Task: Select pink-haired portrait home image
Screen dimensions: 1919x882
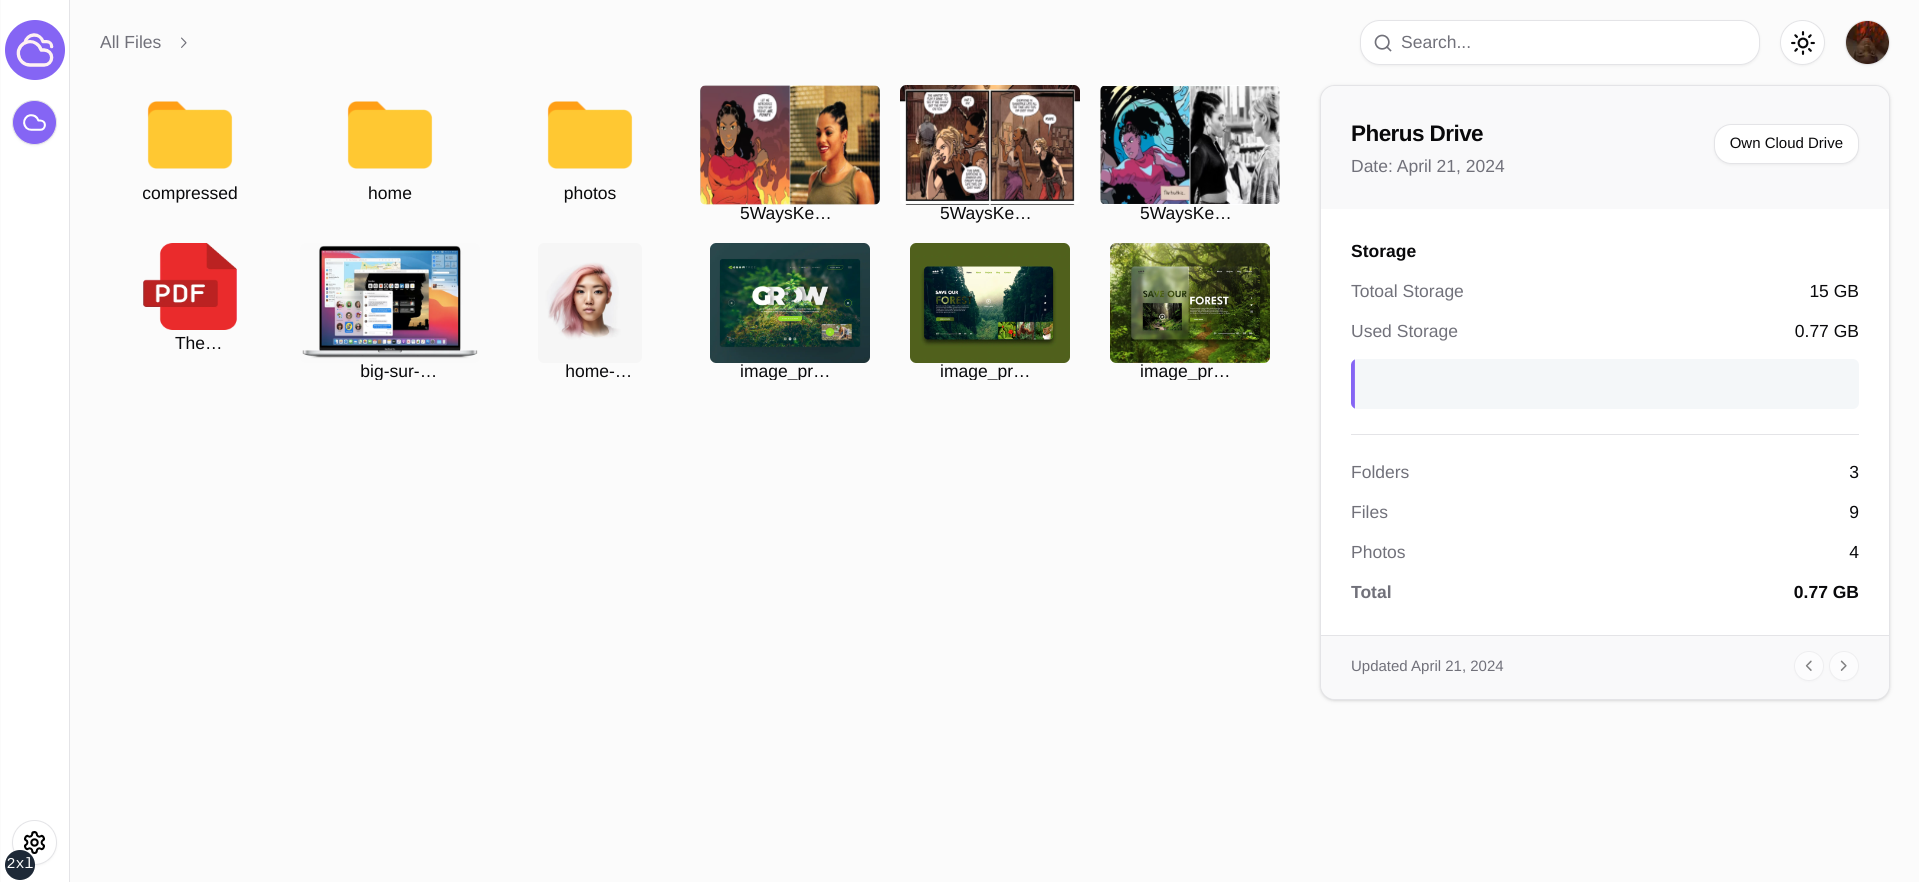Action: (x=590, y=302)
